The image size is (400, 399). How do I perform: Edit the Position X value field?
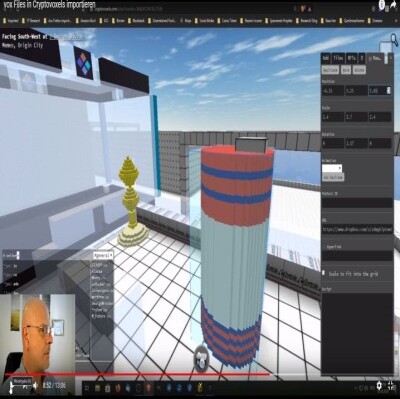click(x=333, y=91)
